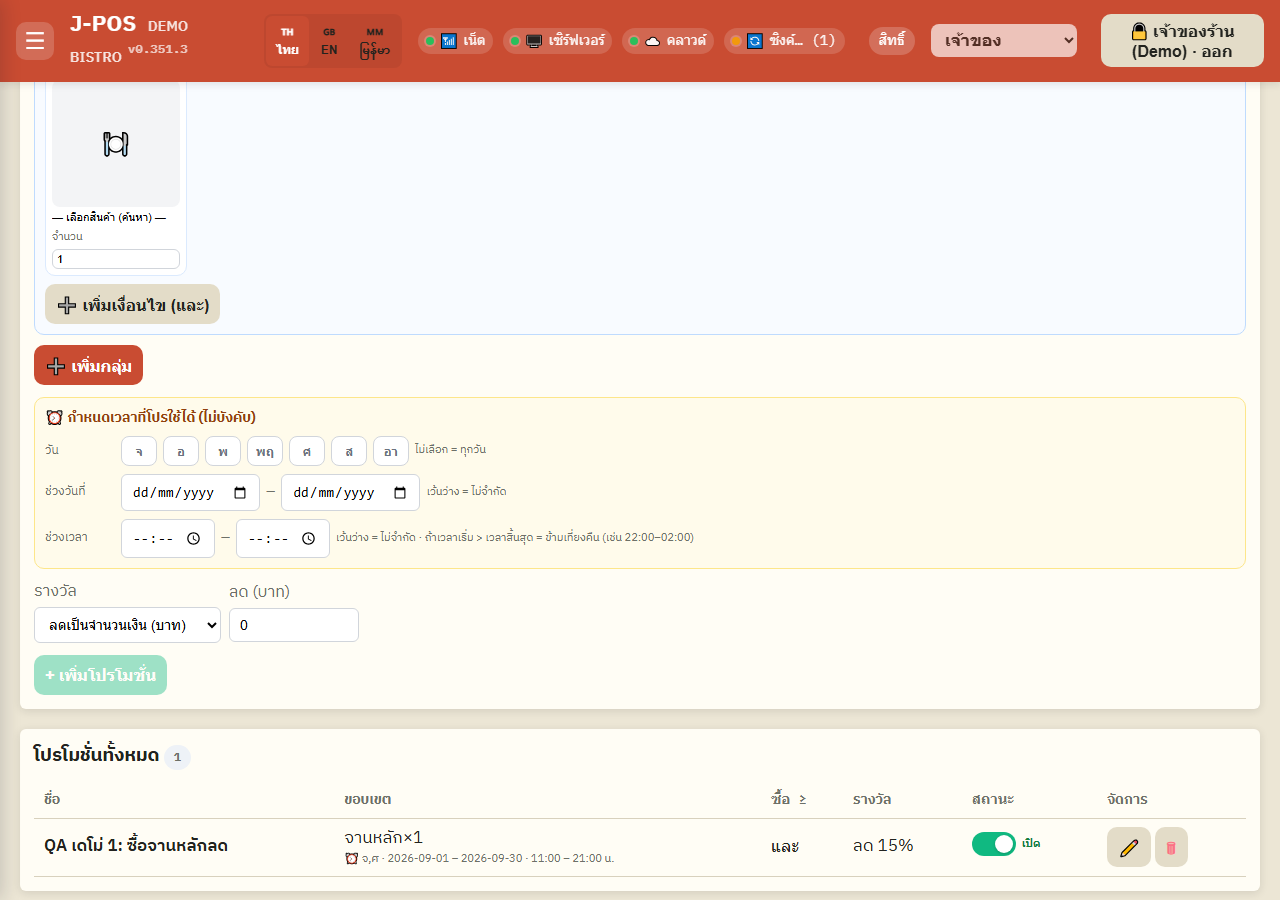Open the hamburger menu

35,41
